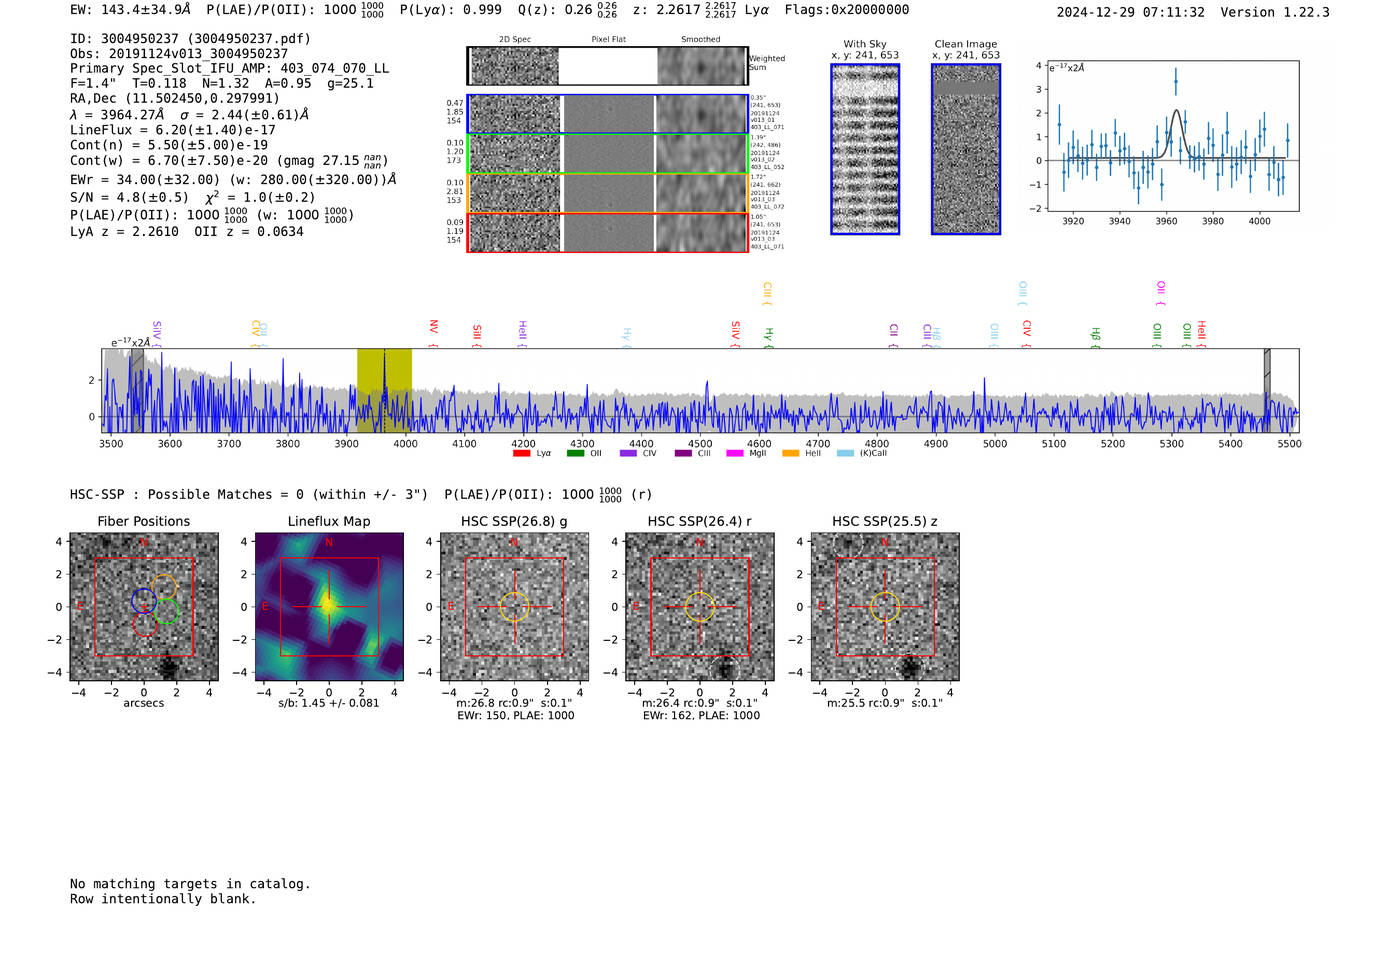Click 'No matching targets in catalog.' text
Screen dimensions: 1400x953
click(190, 884)
